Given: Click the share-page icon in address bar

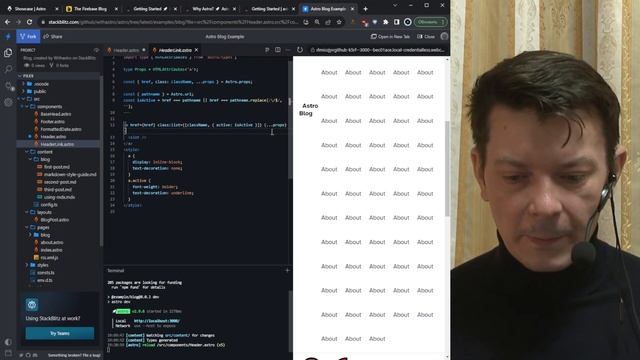Looking at the screenshot, I should [x=328, y=22].
